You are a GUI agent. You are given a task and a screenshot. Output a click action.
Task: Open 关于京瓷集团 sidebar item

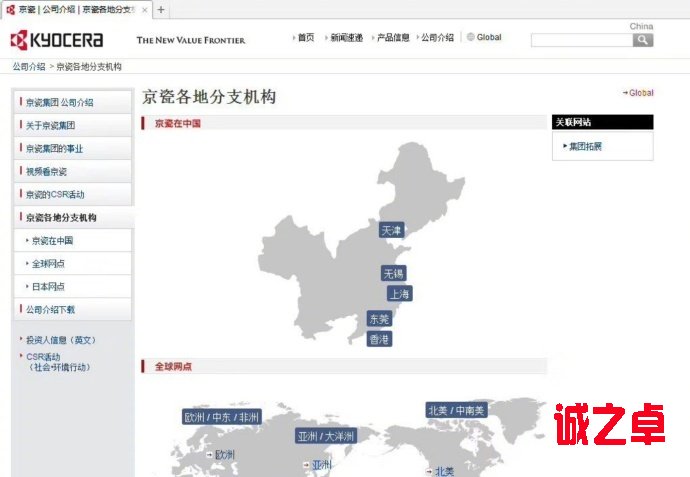point(73,125)
